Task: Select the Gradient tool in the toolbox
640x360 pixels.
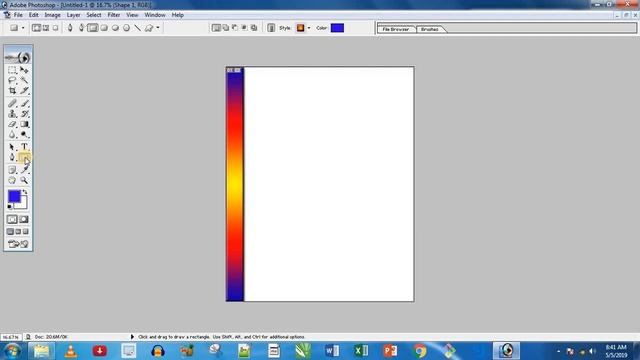Action: tap(24, 124)
